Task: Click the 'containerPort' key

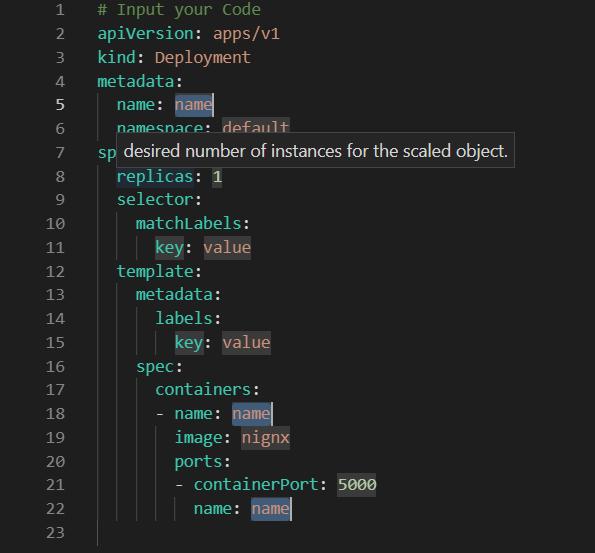Action: (x=256, y=485)
